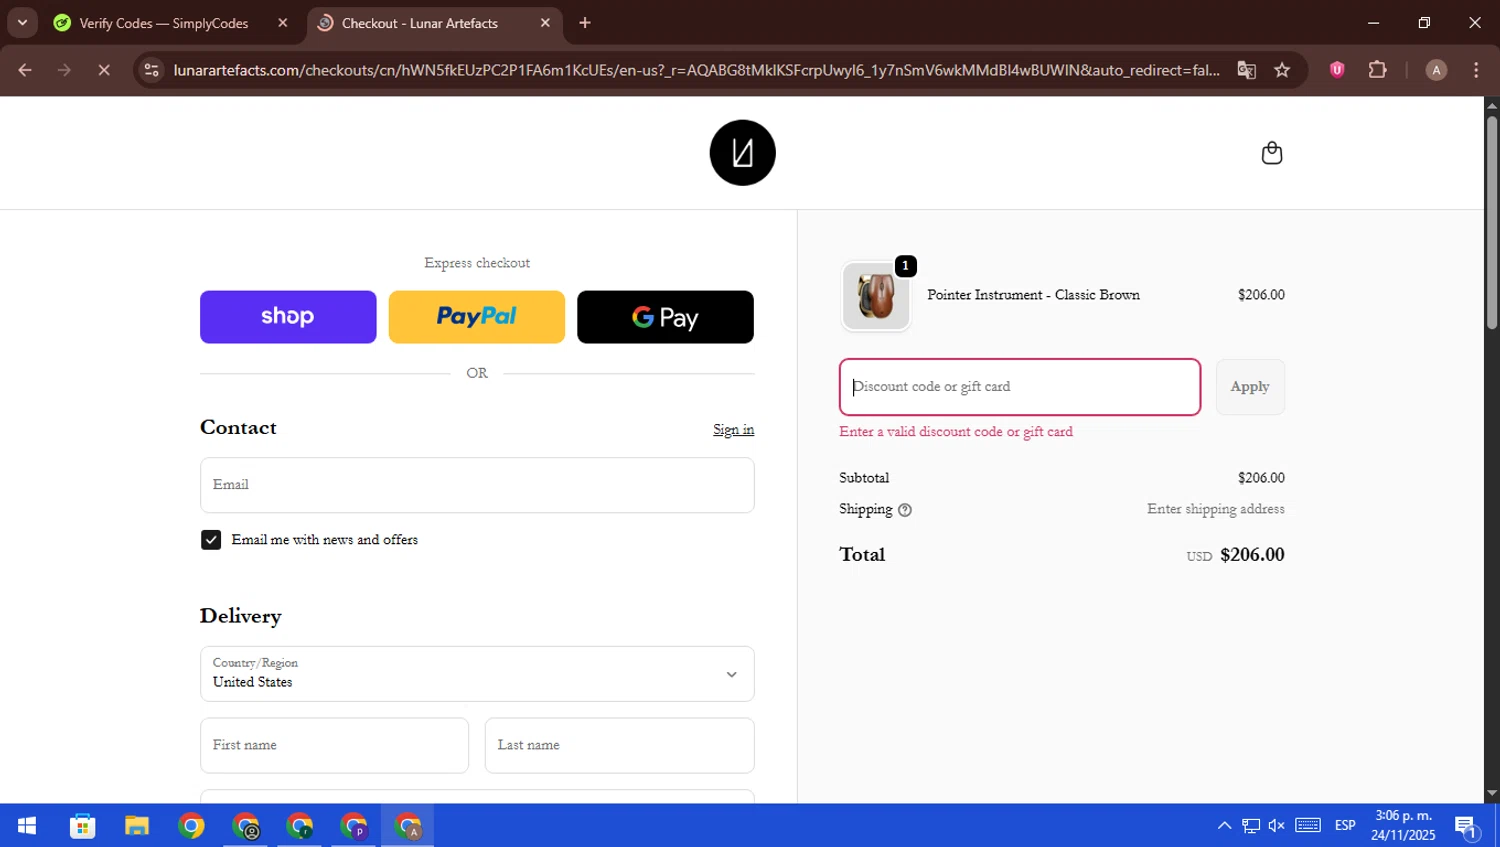
Task: Pay with PayPal button
Action: [476, 317]
